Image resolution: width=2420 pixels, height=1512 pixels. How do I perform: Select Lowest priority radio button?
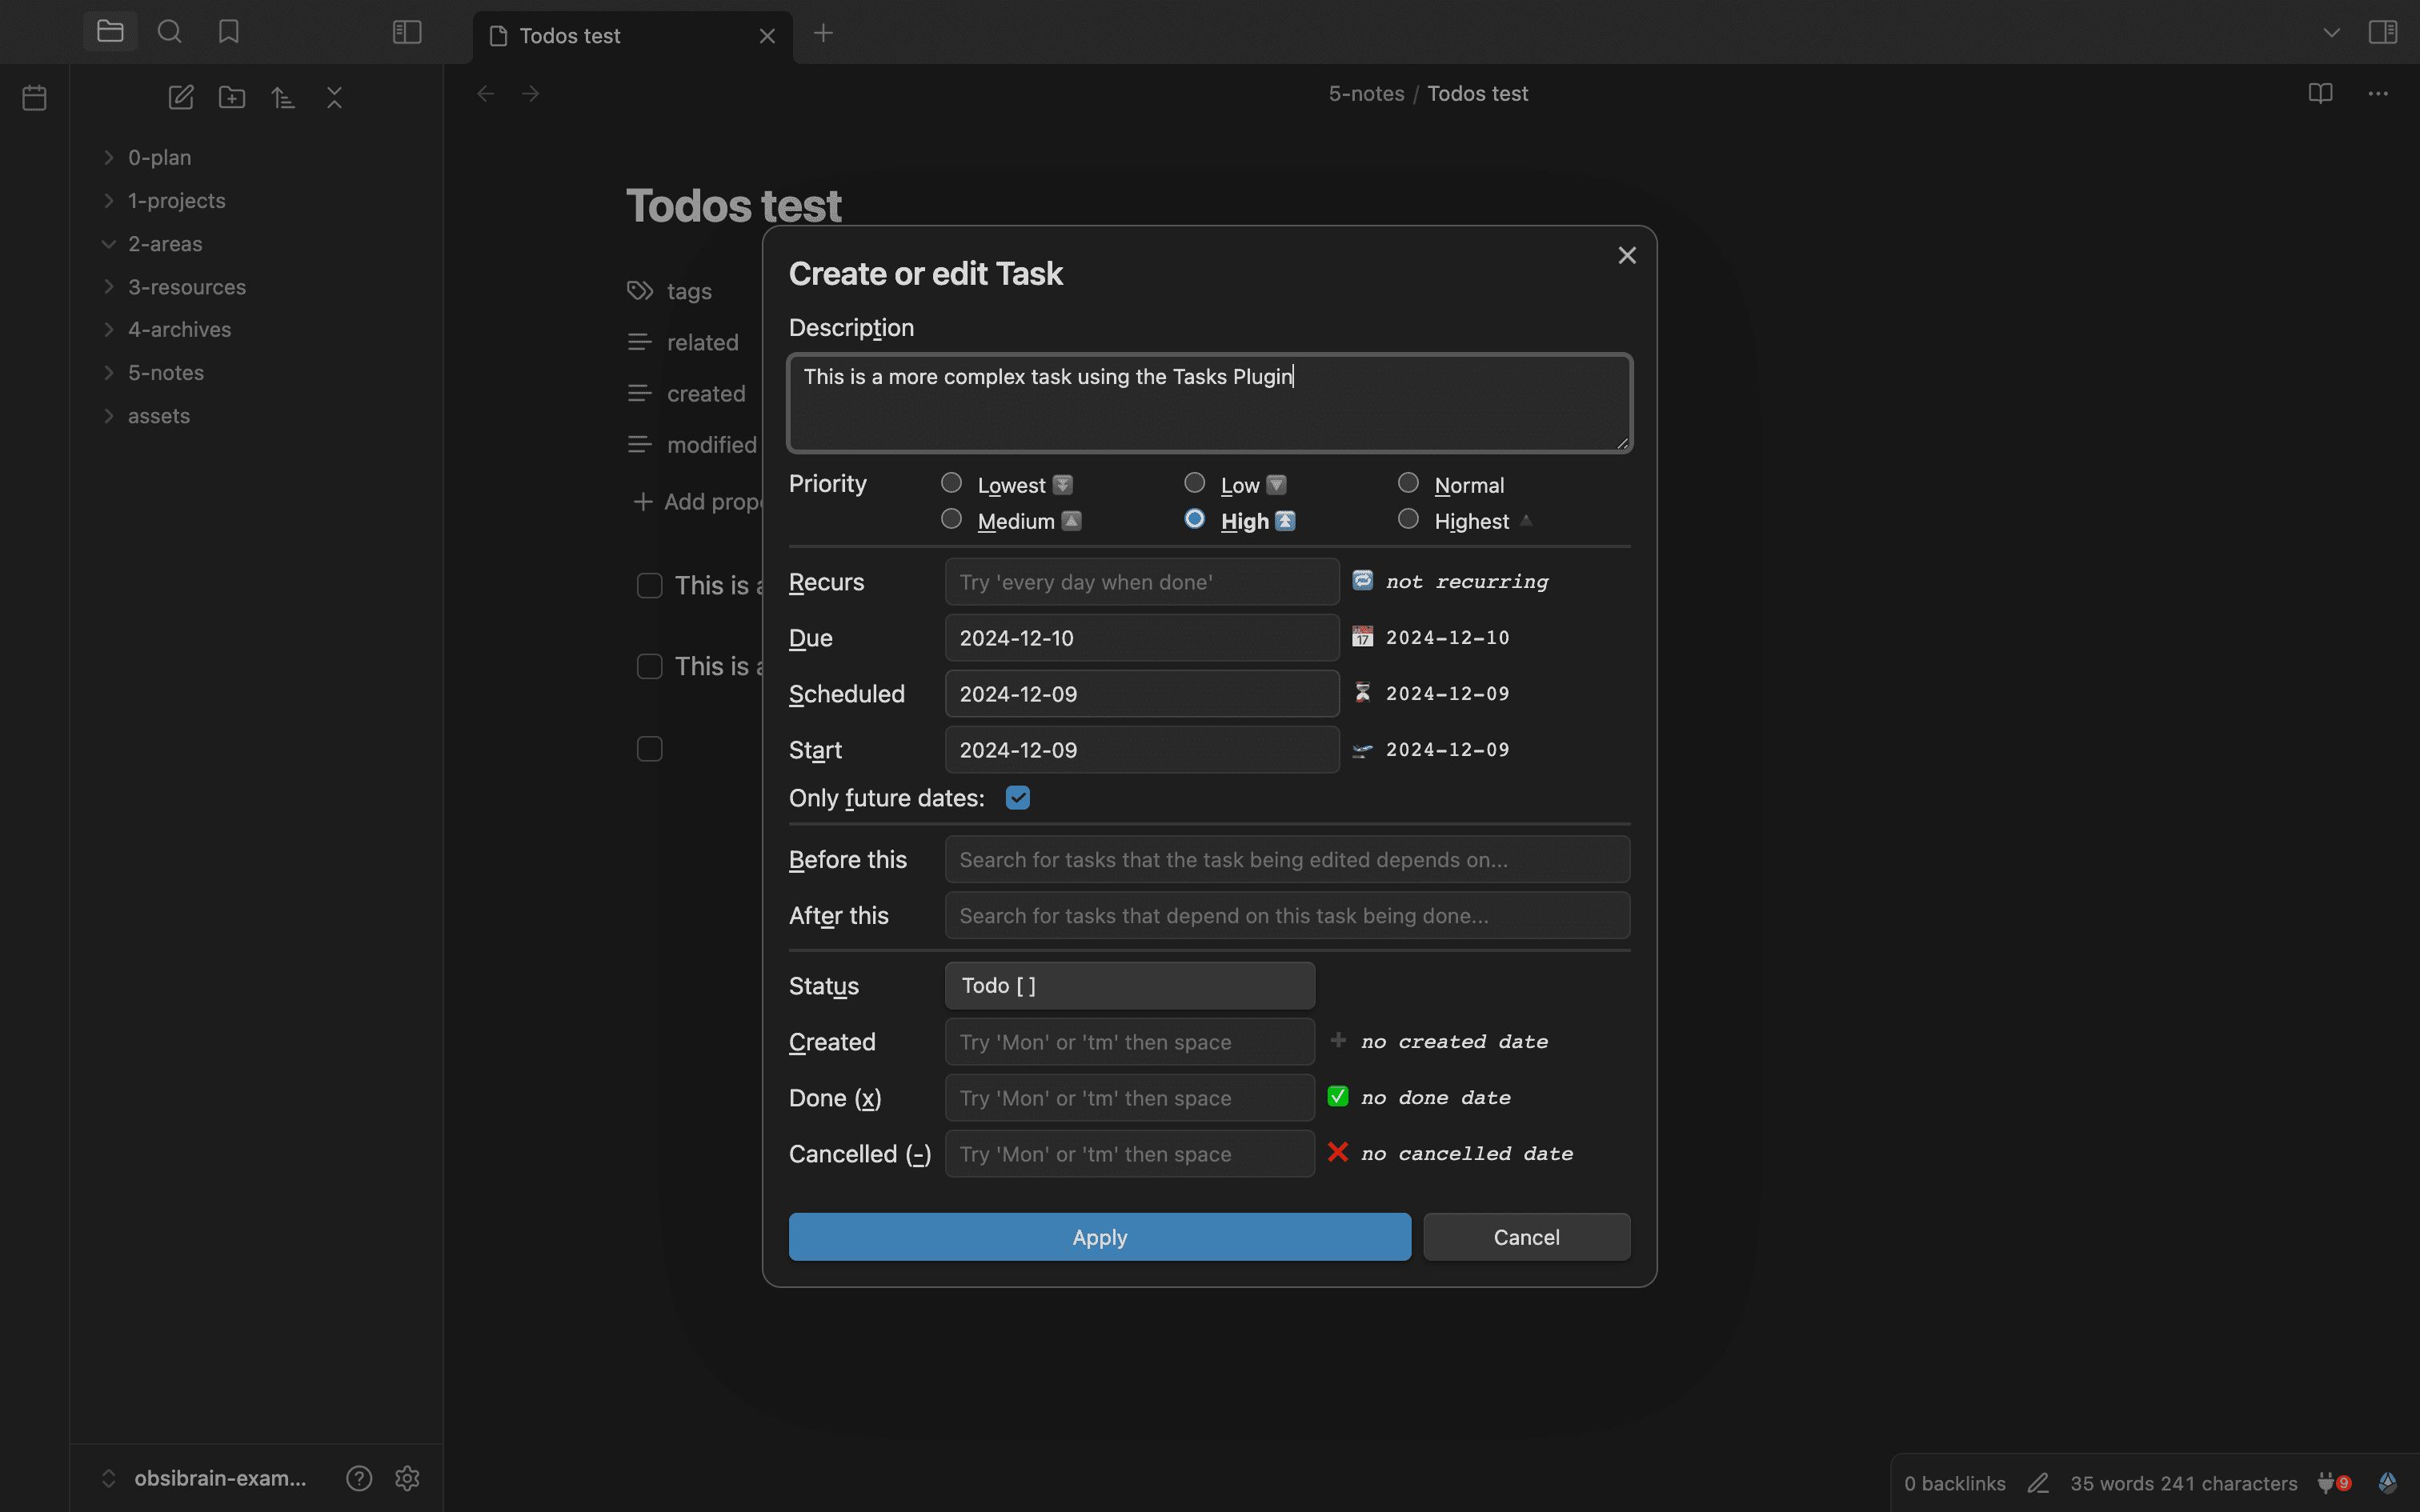pos(951,483)
